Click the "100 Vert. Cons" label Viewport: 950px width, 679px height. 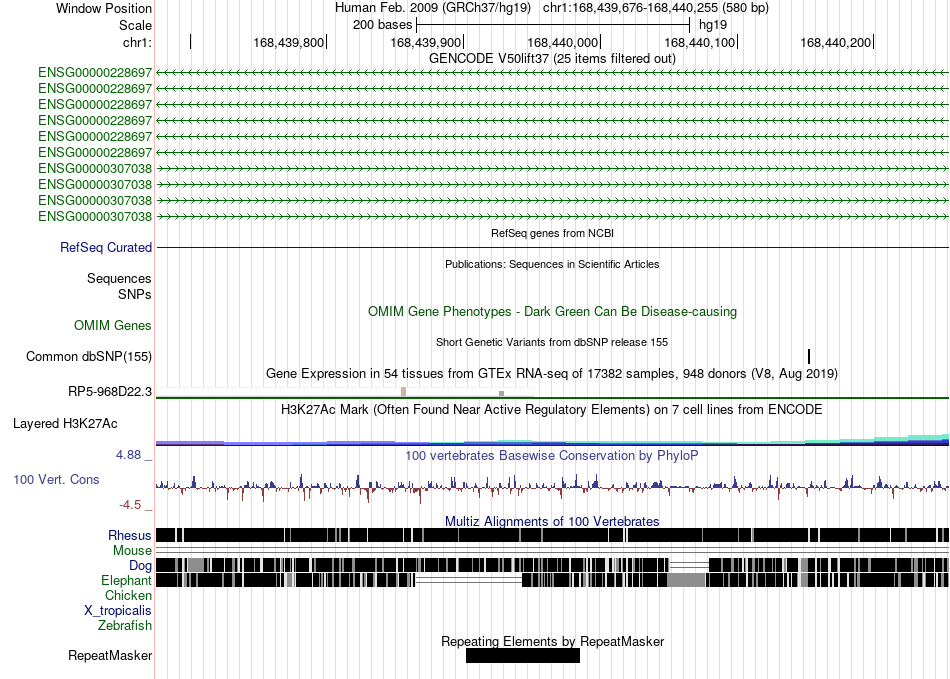coord(56,479)
